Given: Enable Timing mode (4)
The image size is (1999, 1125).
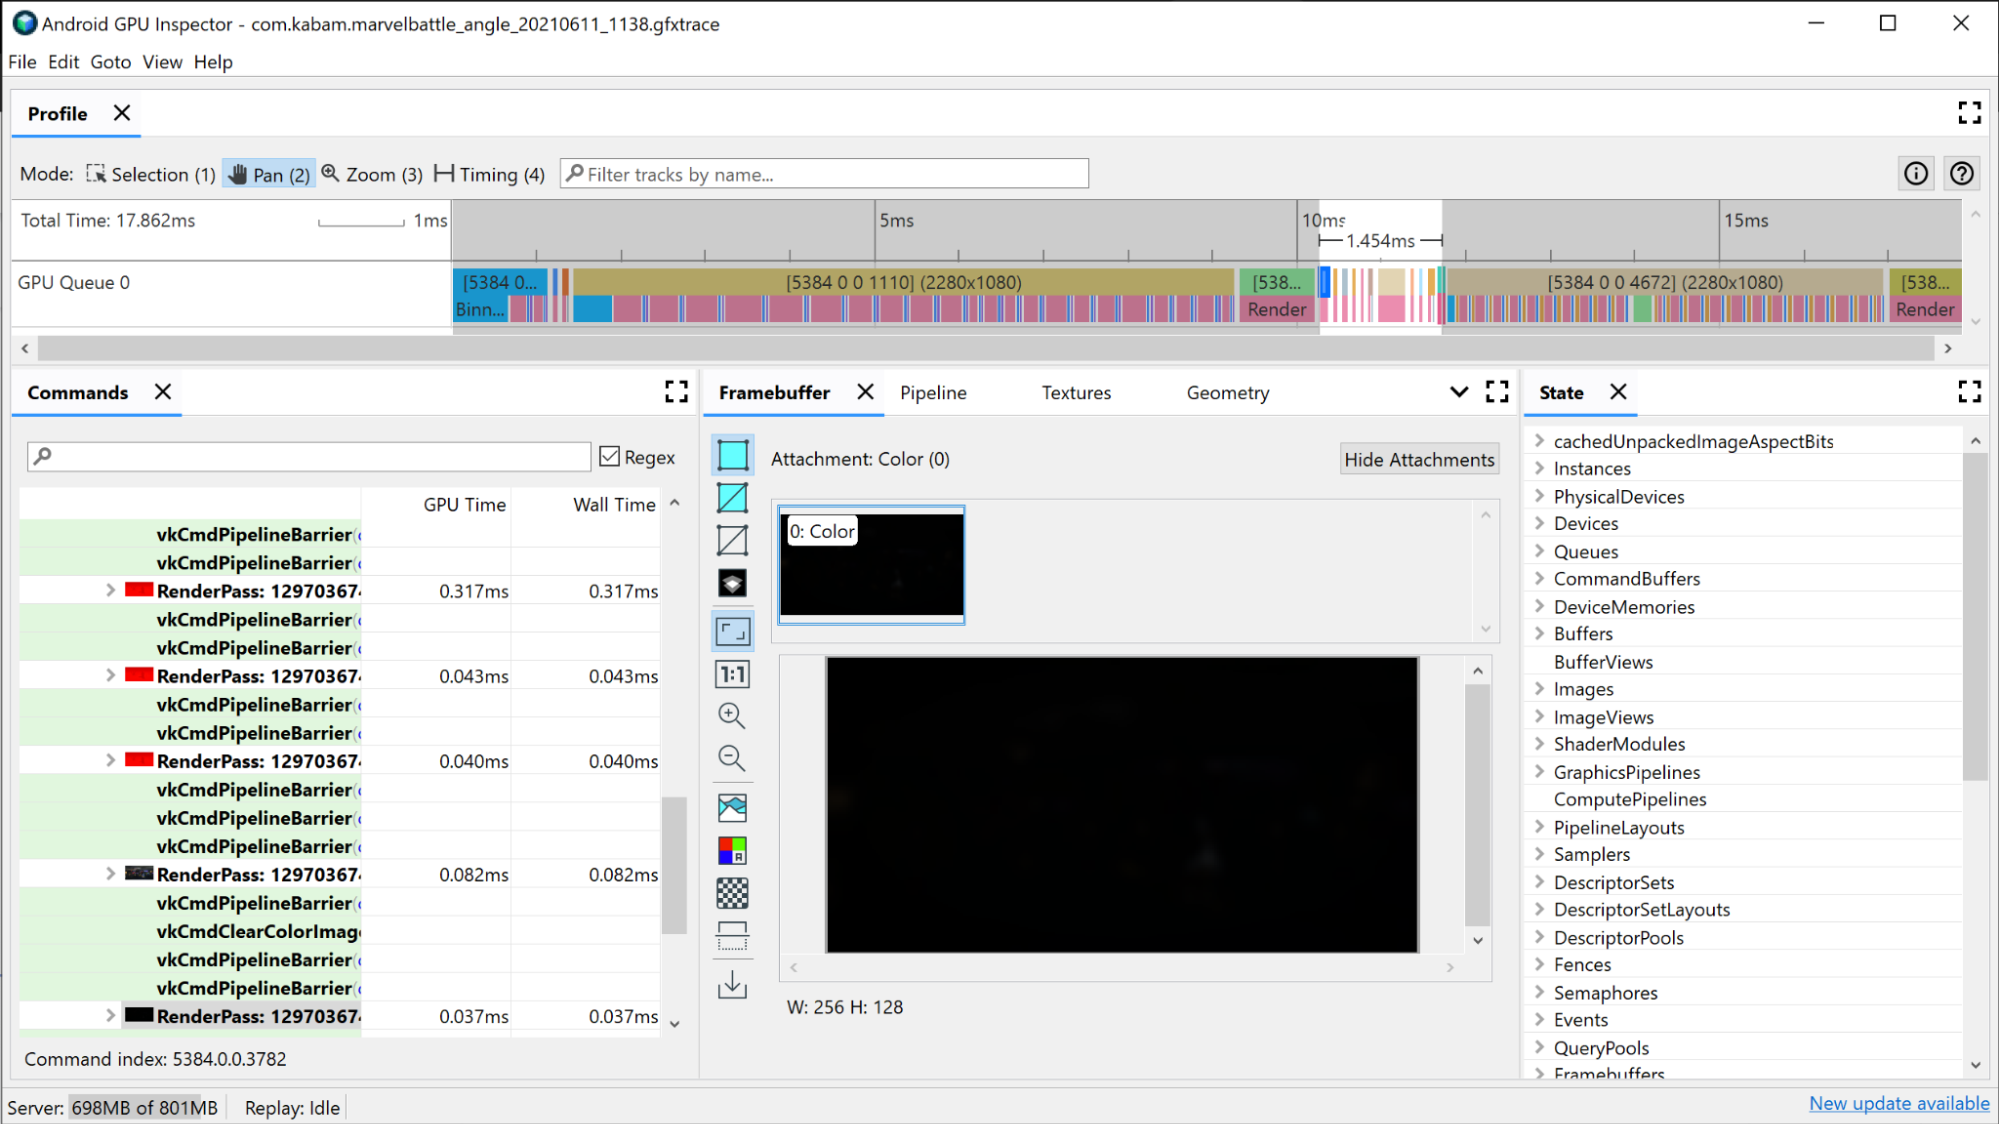Looking at the screenshot, I should [x=490, y=174].
